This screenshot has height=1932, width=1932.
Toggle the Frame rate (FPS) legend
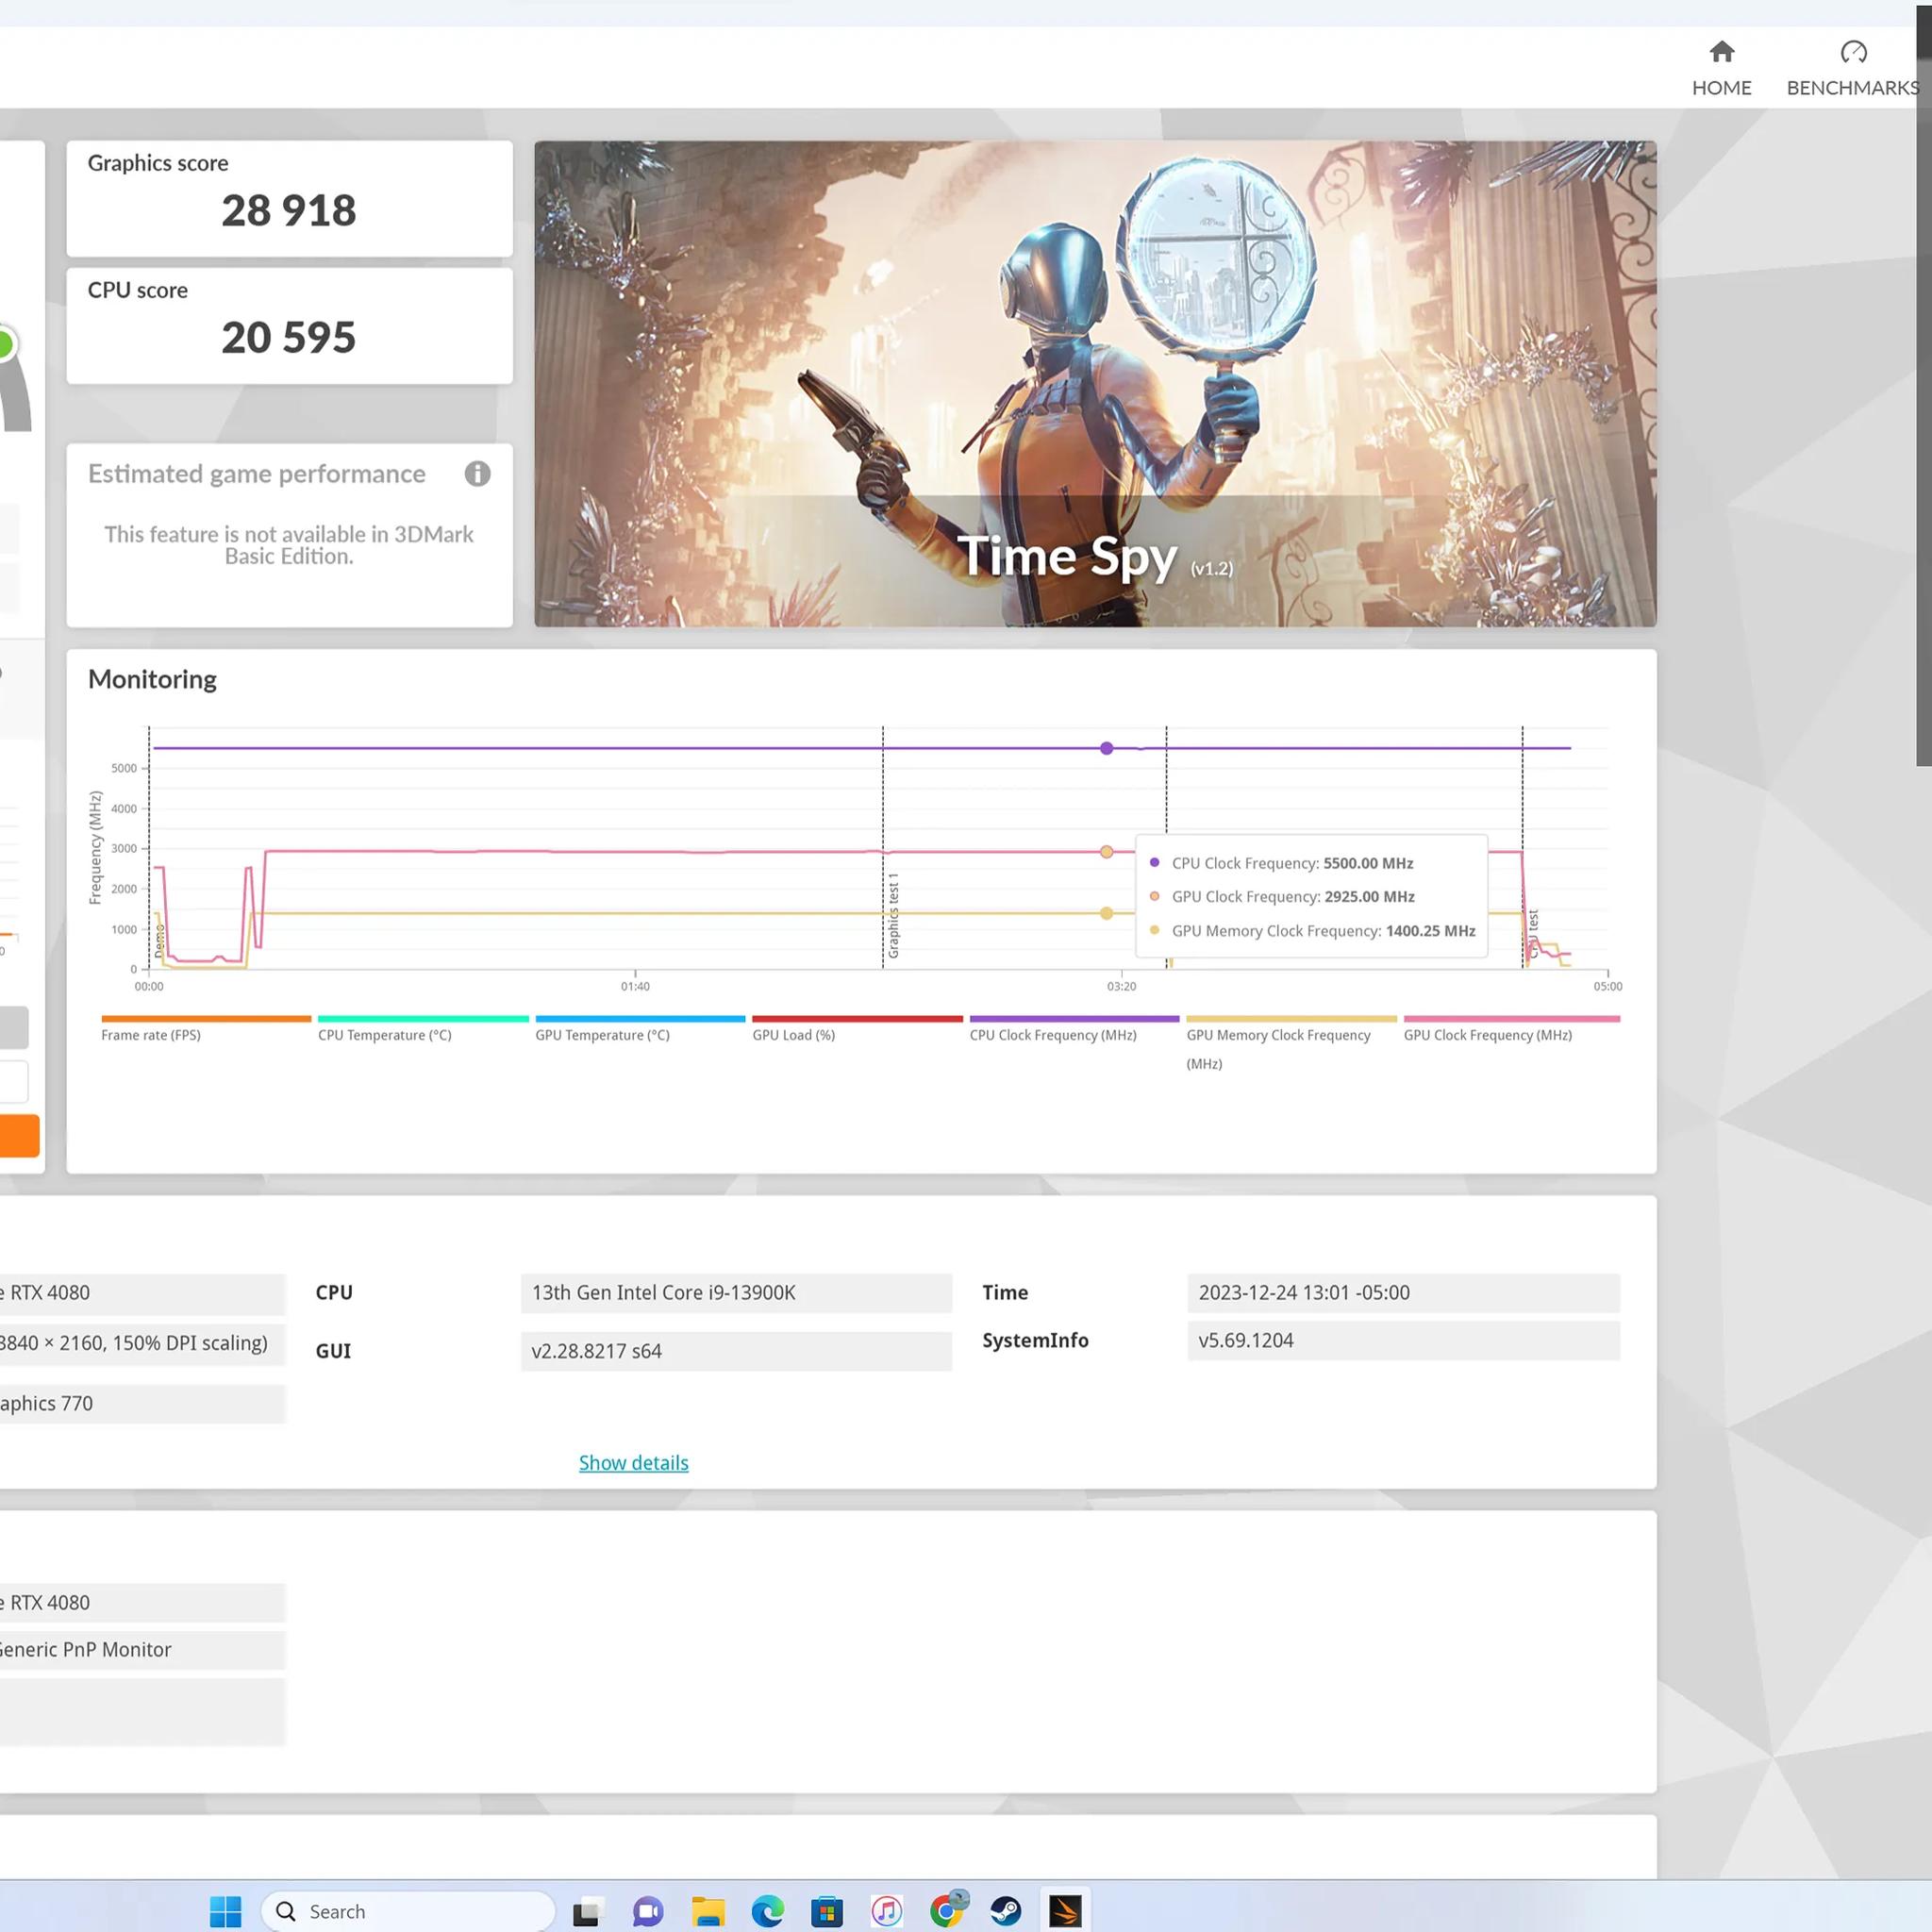click(206, 1029)
